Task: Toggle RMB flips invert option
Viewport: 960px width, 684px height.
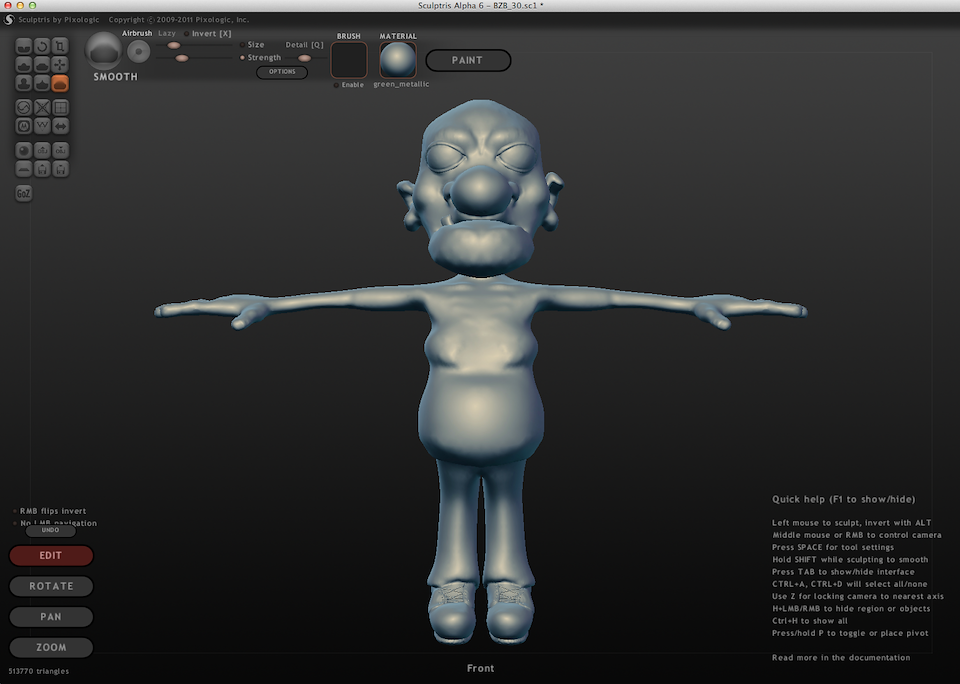Action: pyautogui.click(x=14, y=511)
